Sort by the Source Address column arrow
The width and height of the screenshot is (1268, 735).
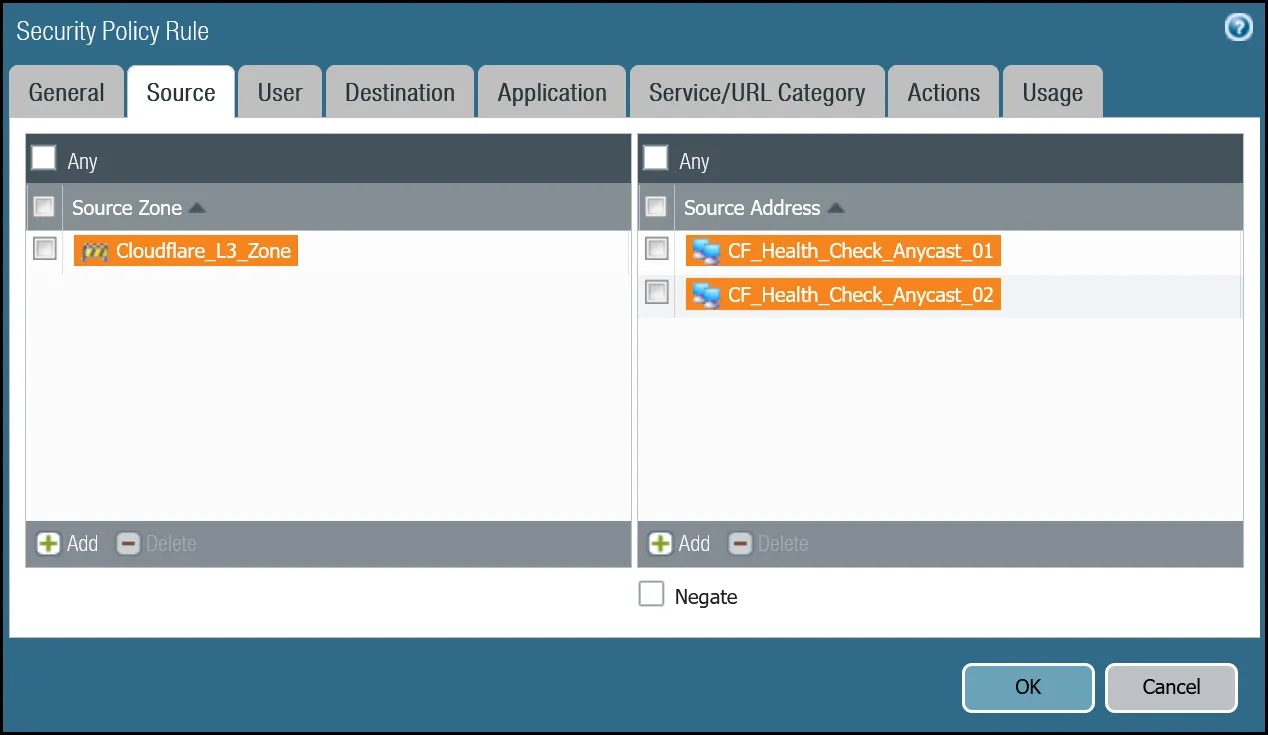point(836,208)
